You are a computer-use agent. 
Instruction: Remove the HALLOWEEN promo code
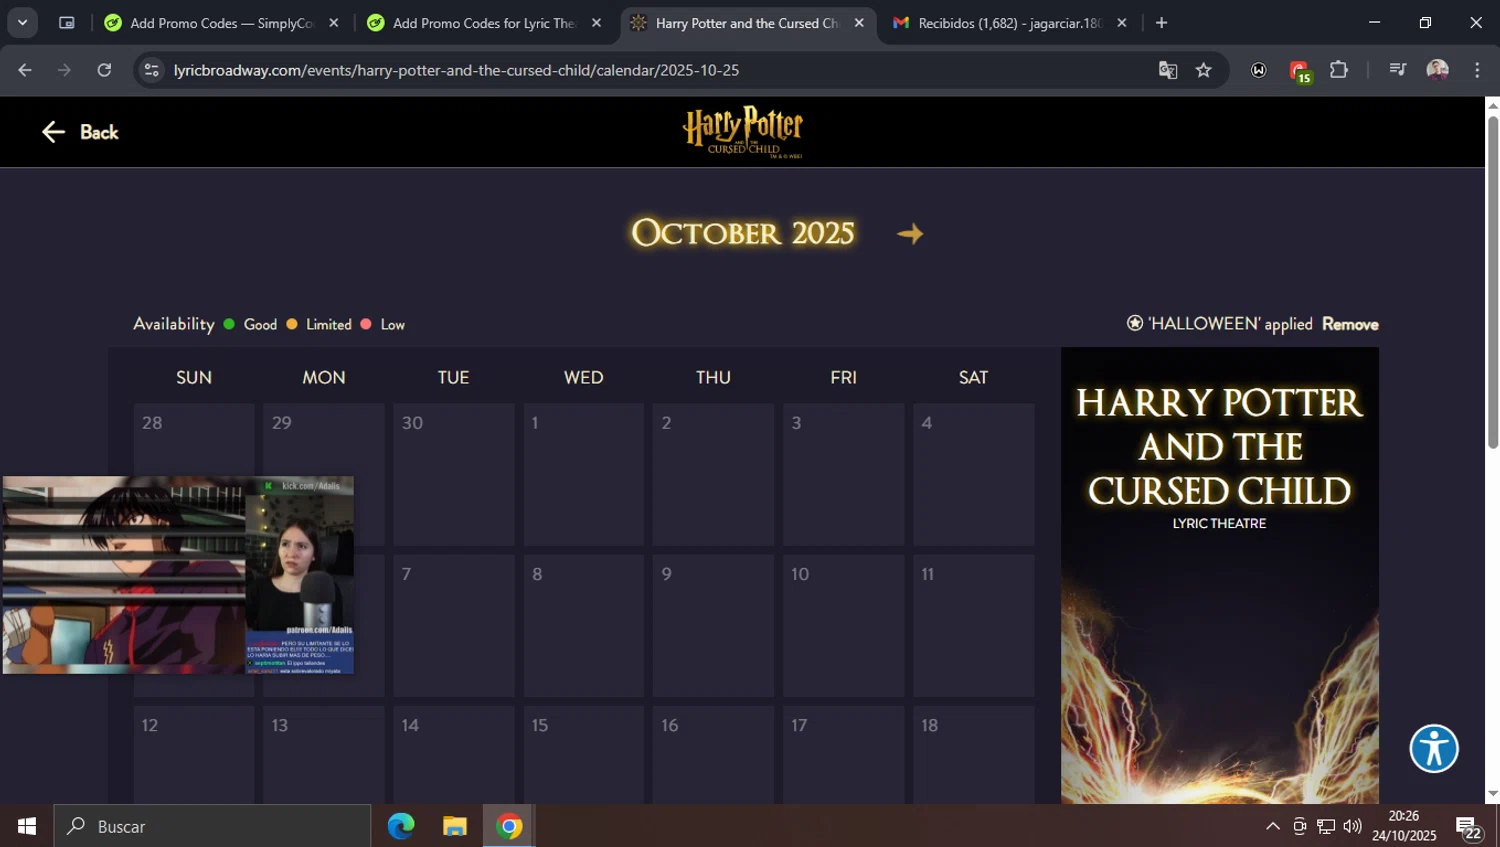(1350, 324)
